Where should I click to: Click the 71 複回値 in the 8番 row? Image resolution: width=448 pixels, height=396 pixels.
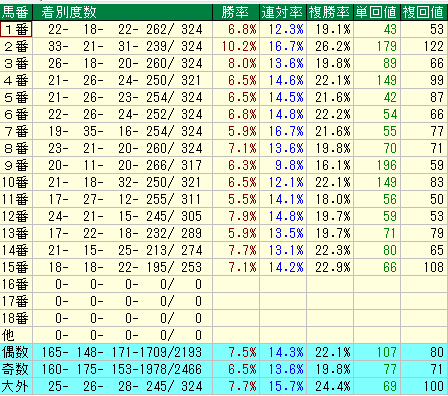pos(437,148)
